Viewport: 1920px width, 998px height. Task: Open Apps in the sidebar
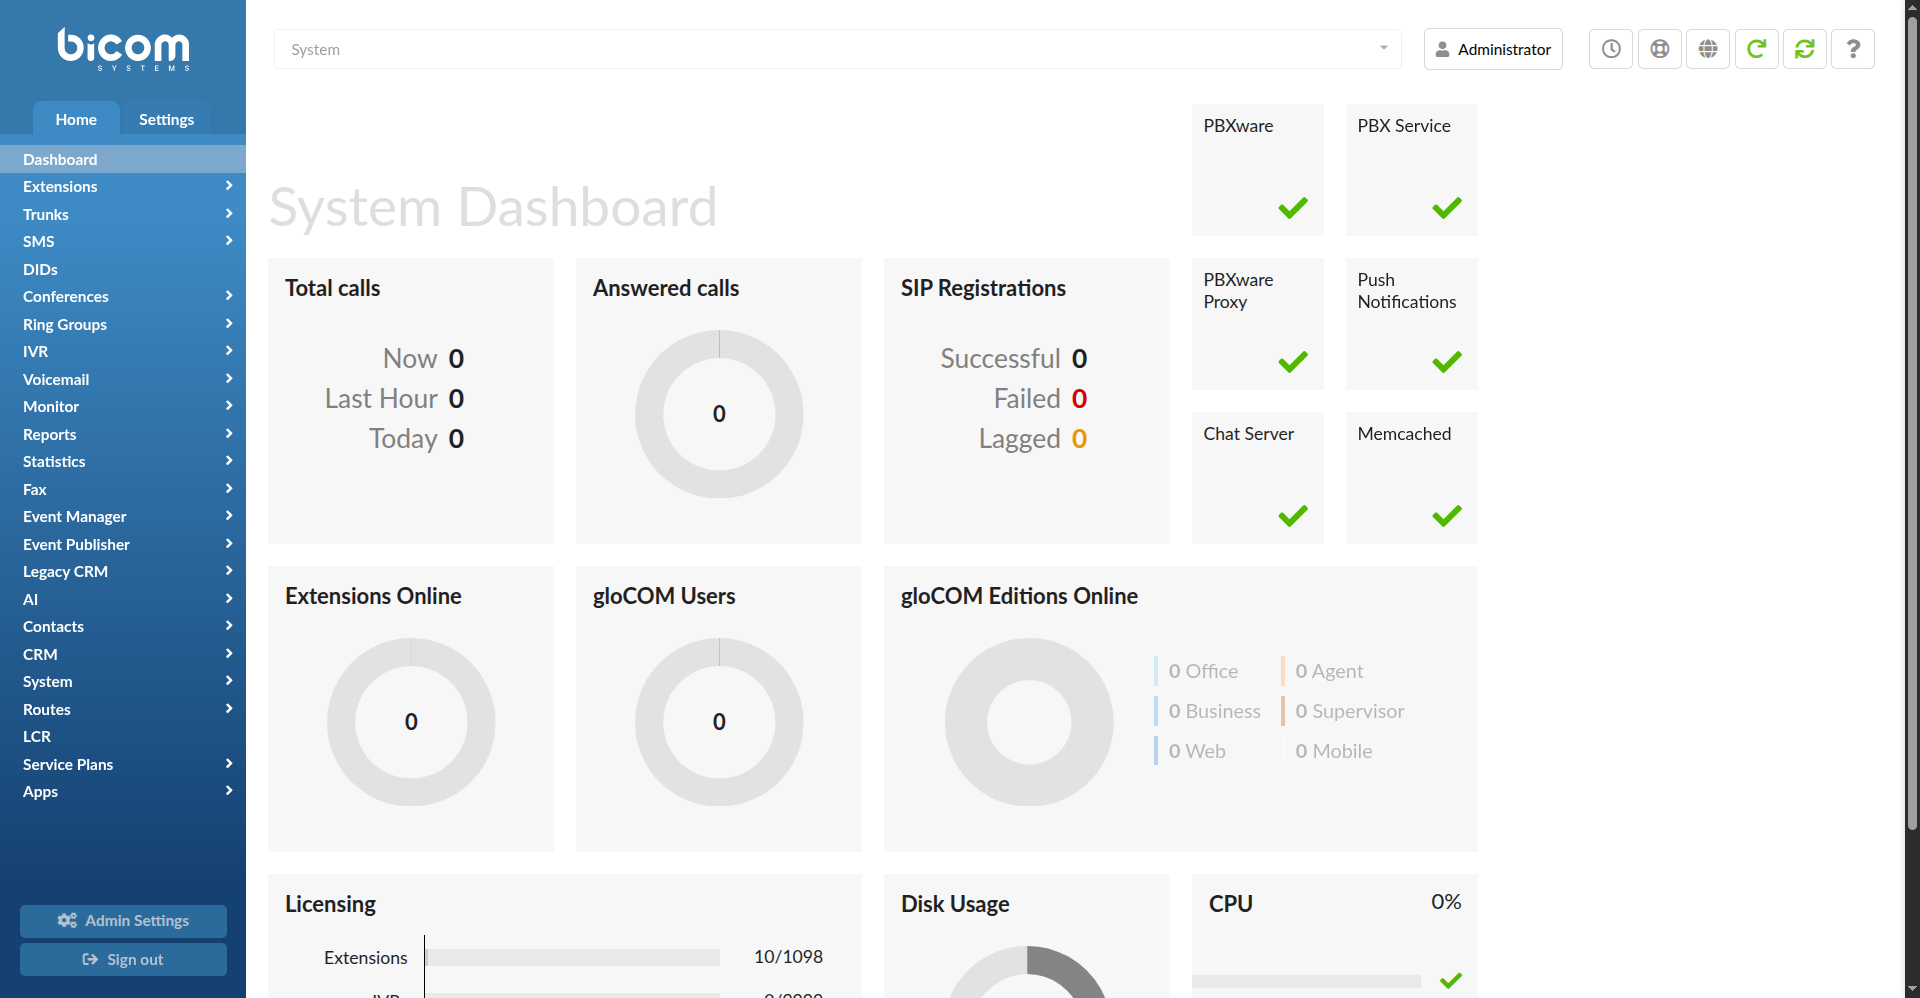(x=123, y=791)
